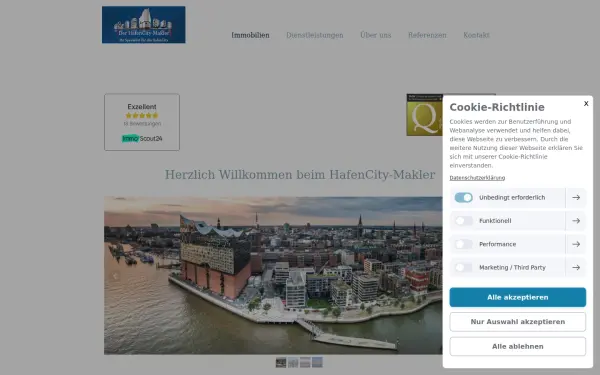Click the gold Q quality seal

pos(424,115)
